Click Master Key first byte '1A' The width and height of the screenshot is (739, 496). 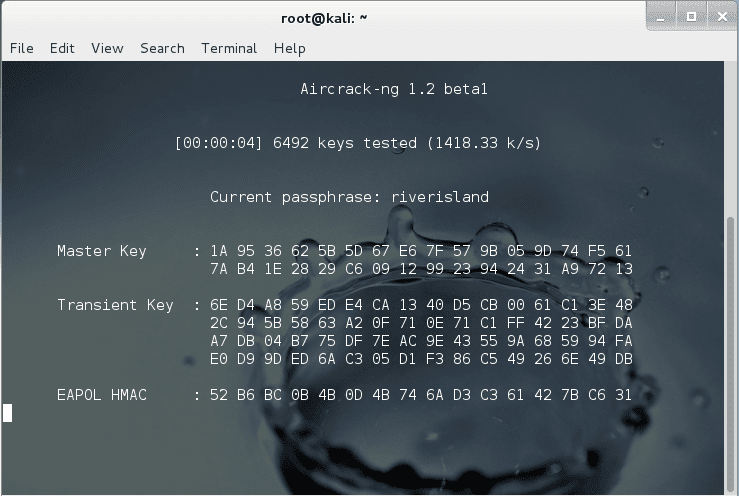click(x=219, y=251)
